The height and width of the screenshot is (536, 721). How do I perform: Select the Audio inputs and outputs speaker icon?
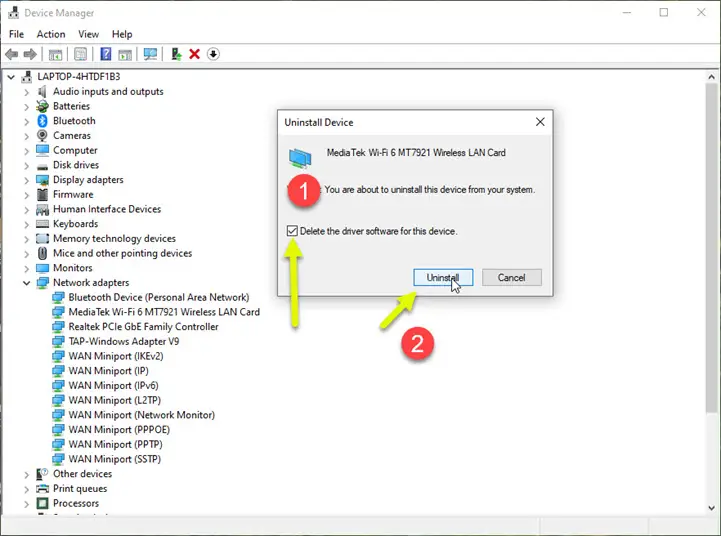tap(42, 91)
